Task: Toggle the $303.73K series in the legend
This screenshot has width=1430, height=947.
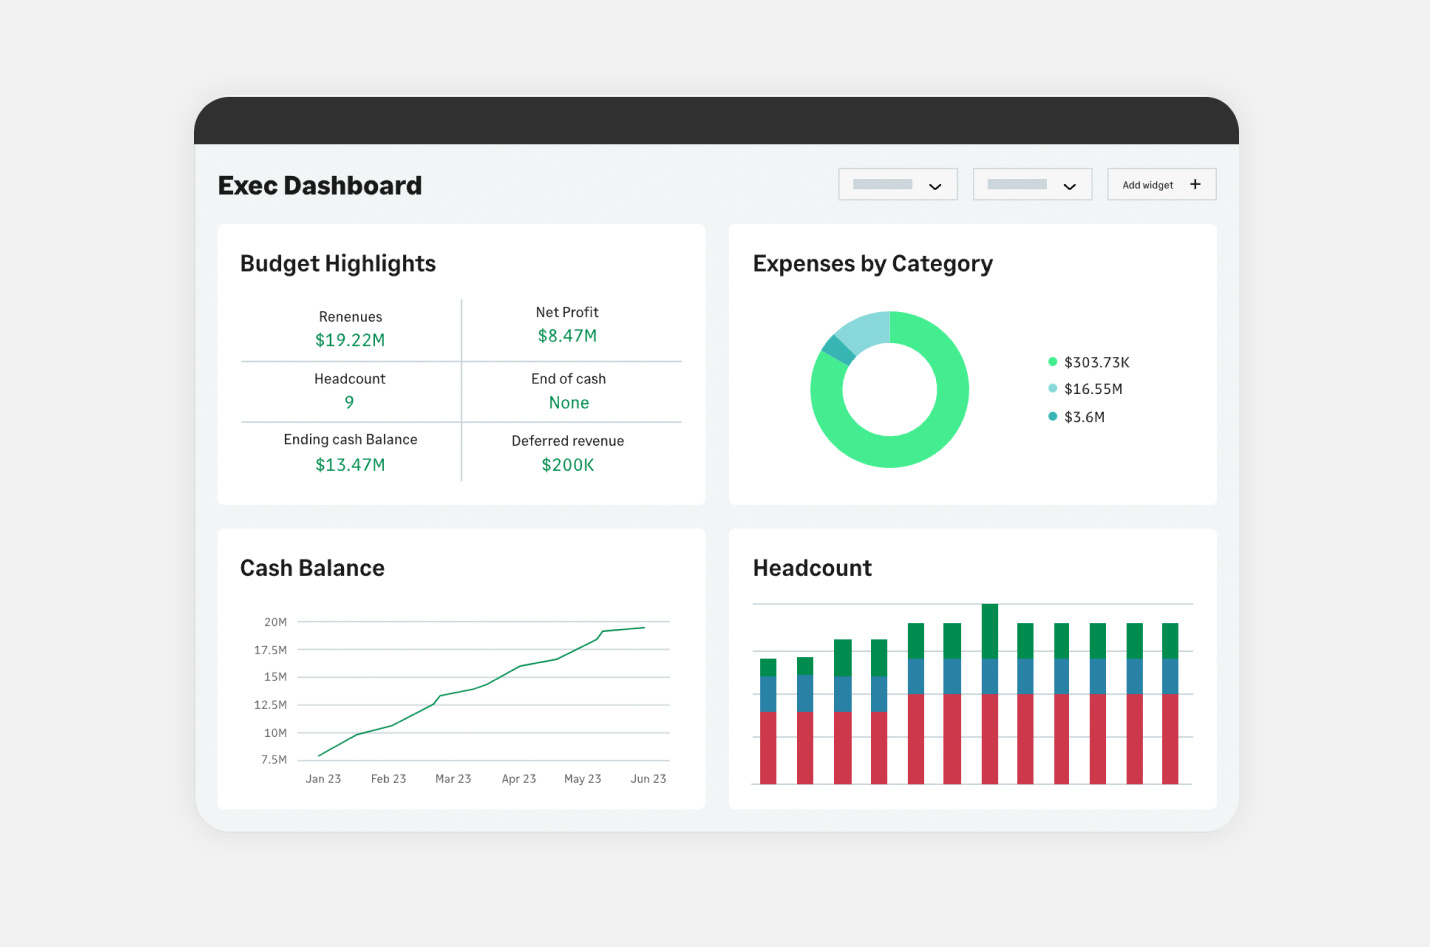Action: click(1089, 362)
